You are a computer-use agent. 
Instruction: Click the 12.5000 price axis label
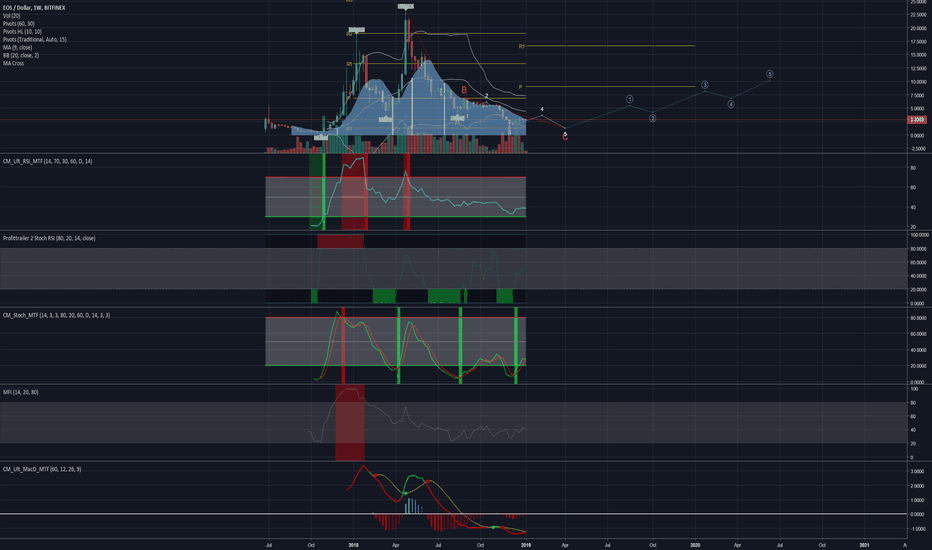click(917, 68)
